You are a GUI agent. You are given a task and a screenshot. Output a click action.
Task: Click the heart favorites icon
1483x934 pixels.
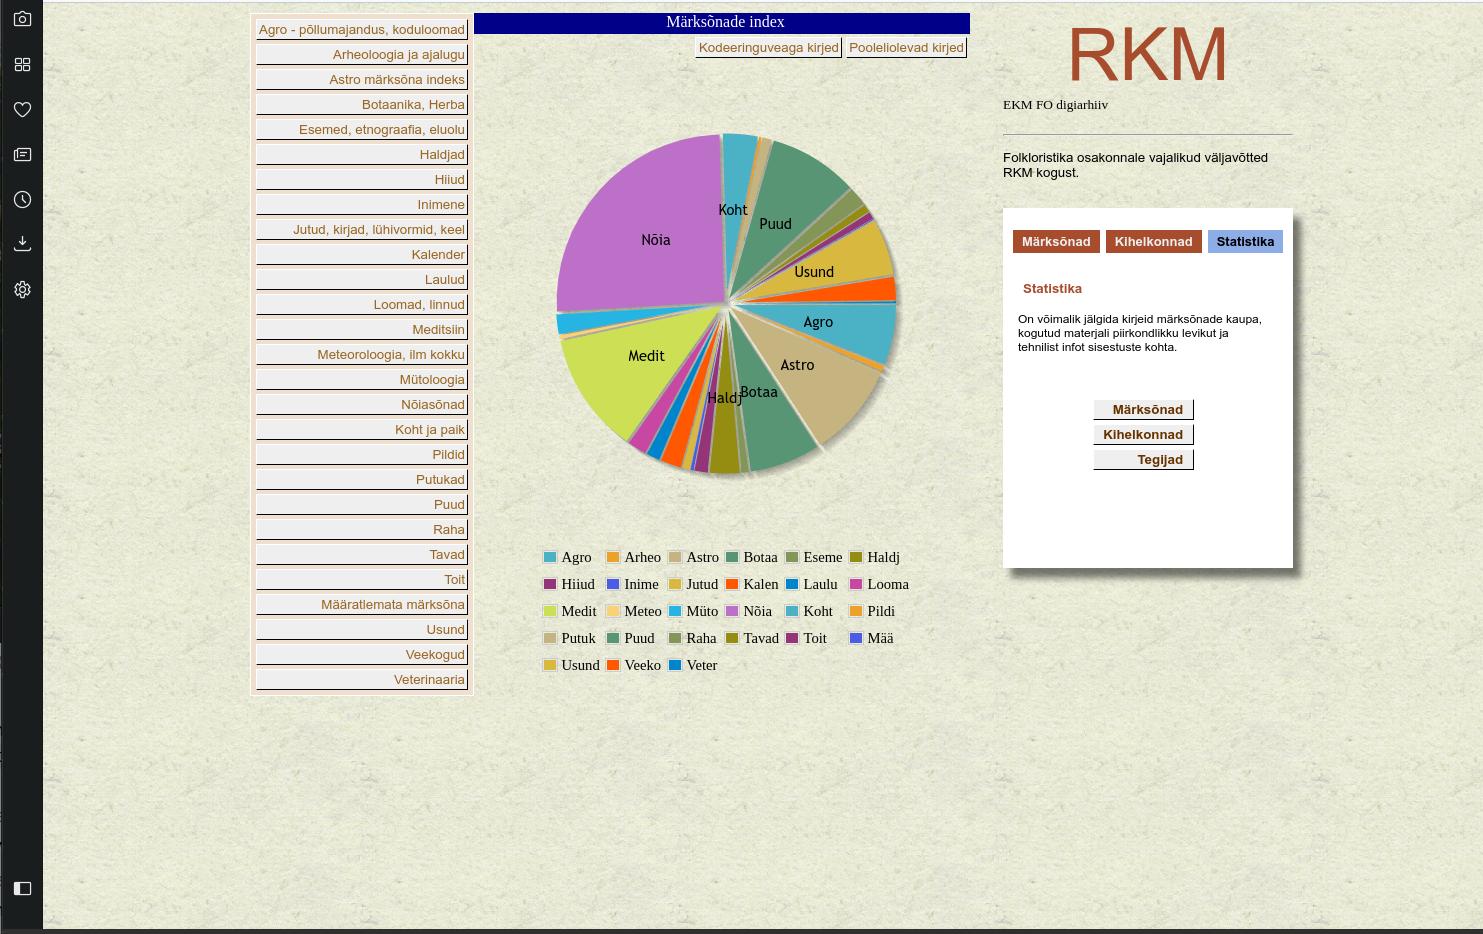22,109
